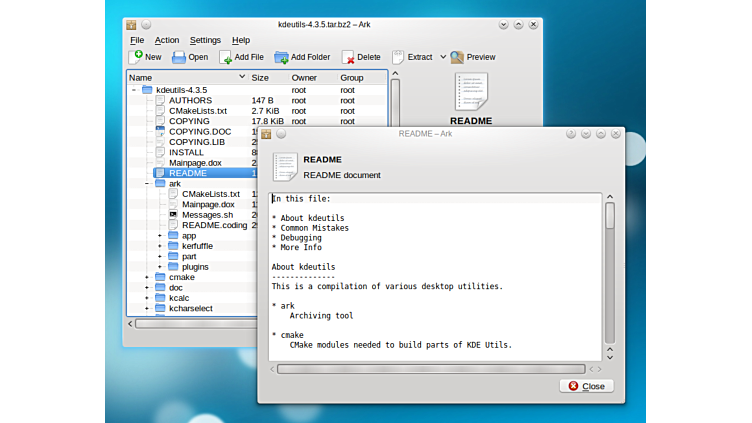Click the Preview toolbar icon
The image size is (752, 423).
pyautogui.click(x=457, y=57)
